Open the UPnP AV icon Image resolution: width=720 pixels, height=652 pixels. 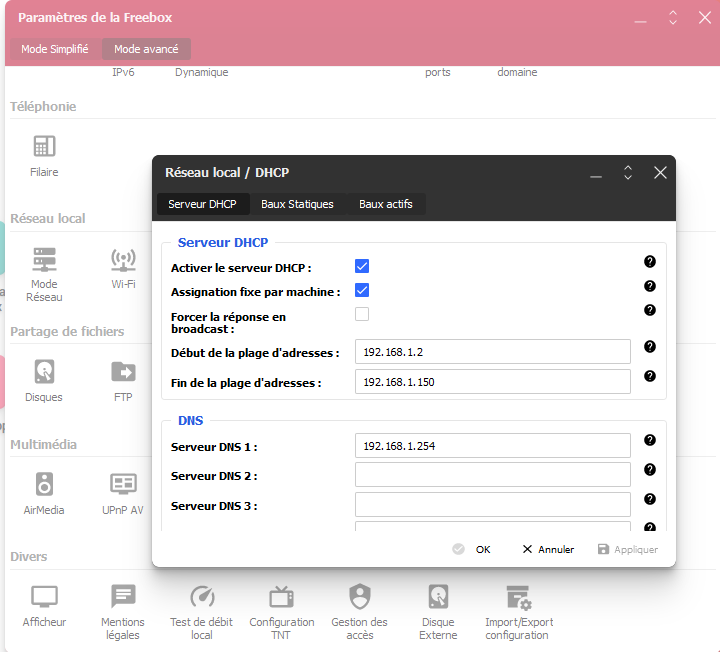[x=123, y=484]
